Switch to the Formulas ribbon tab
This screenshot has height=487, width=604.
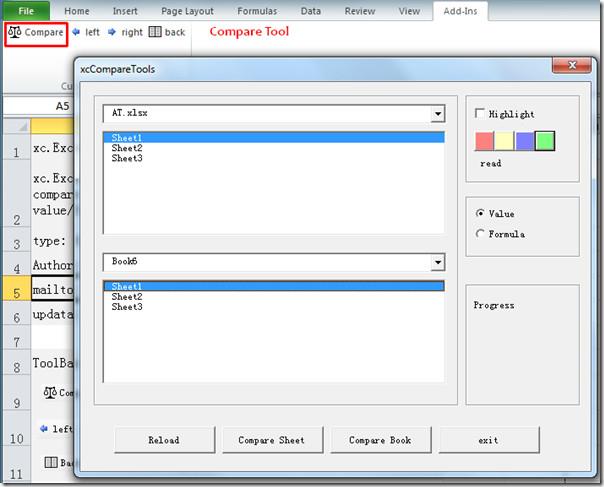coord(257,11)
